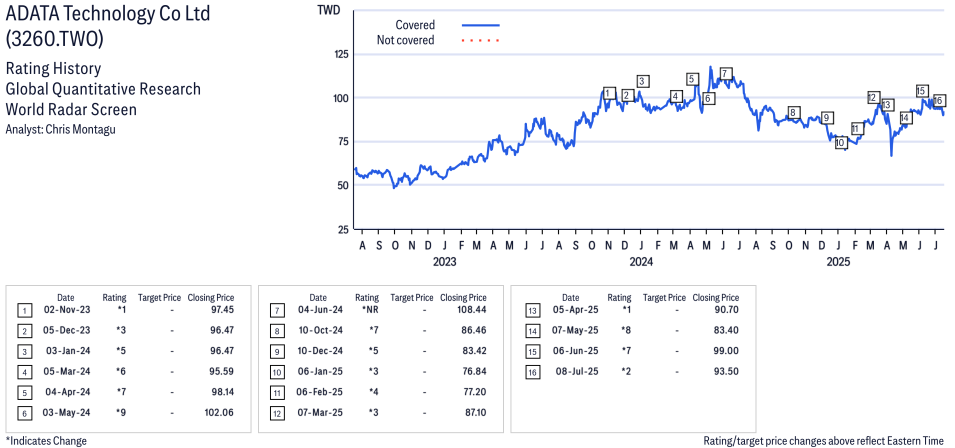
Task: Click World Radar Screen text
Action: click(x=71, y=110)
